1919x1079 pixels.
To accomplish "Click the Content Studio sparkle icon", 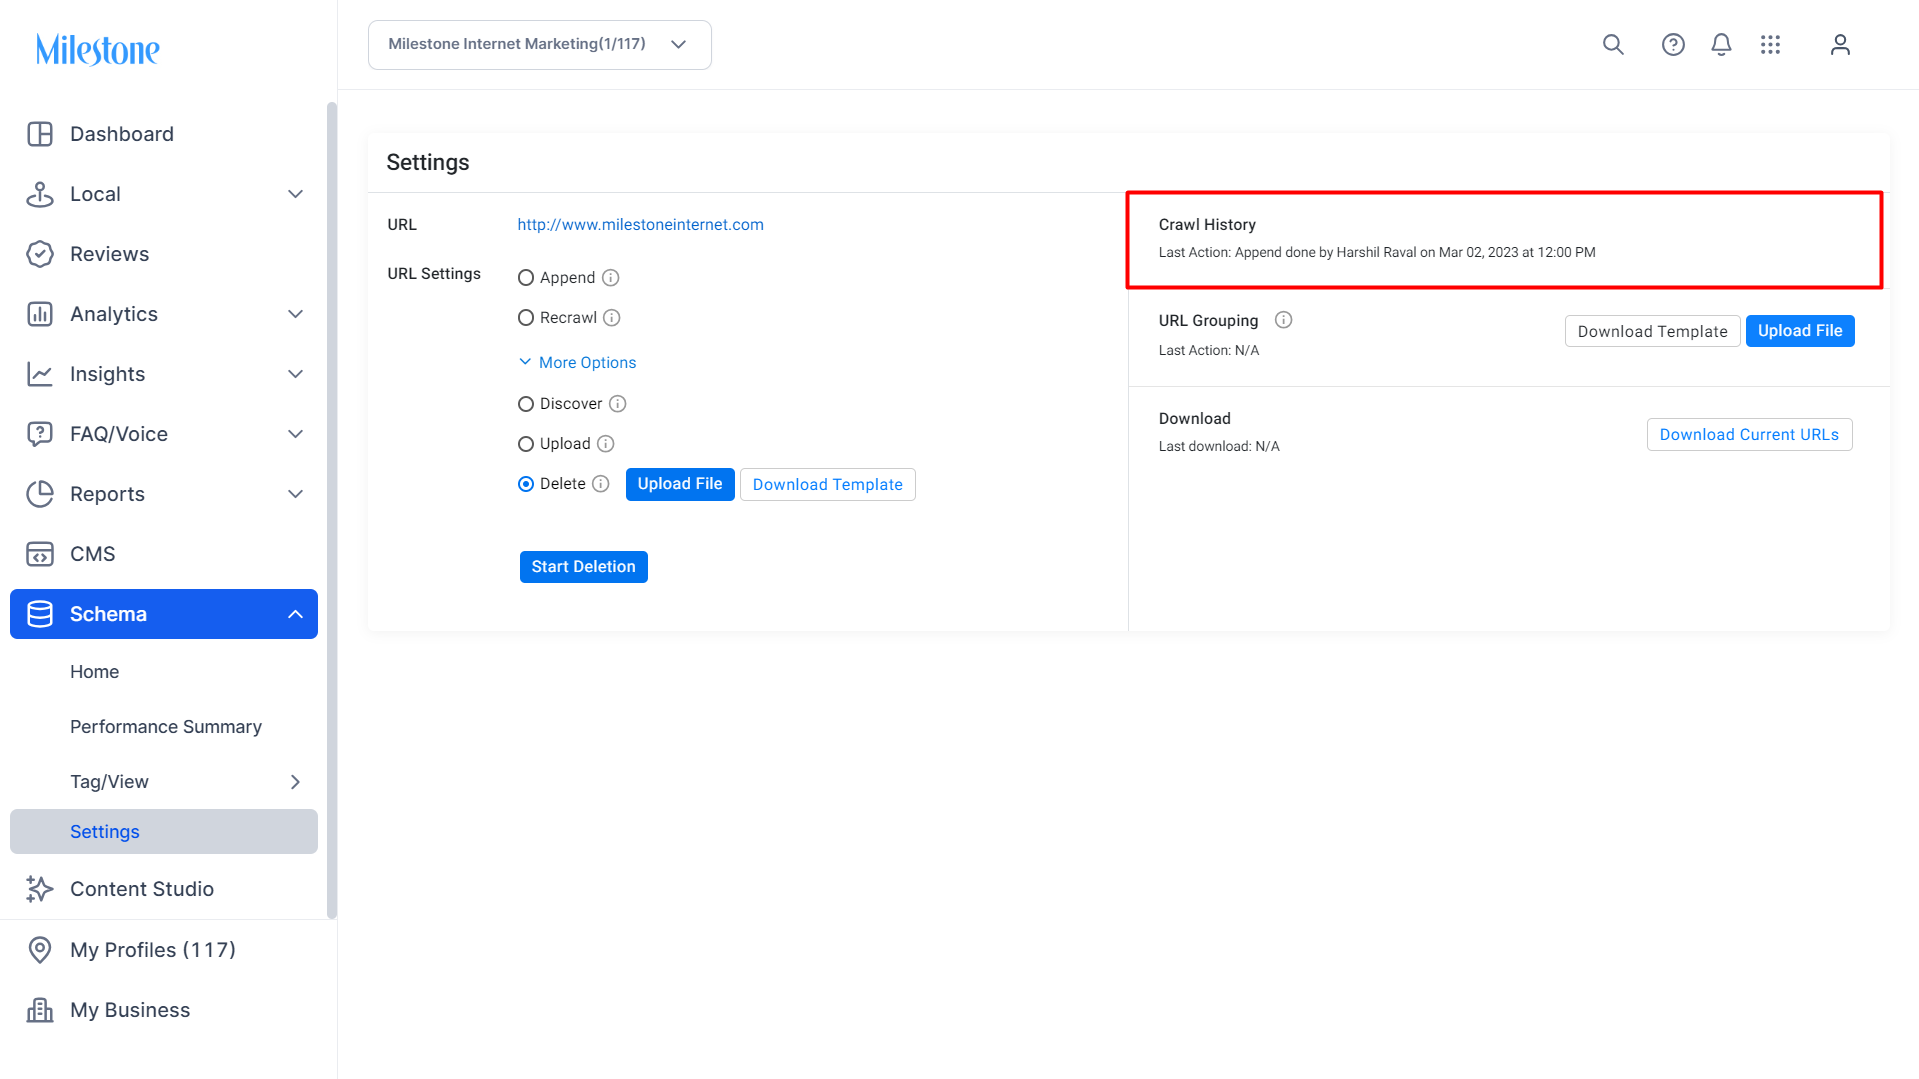I will click(x=40, y=889).
